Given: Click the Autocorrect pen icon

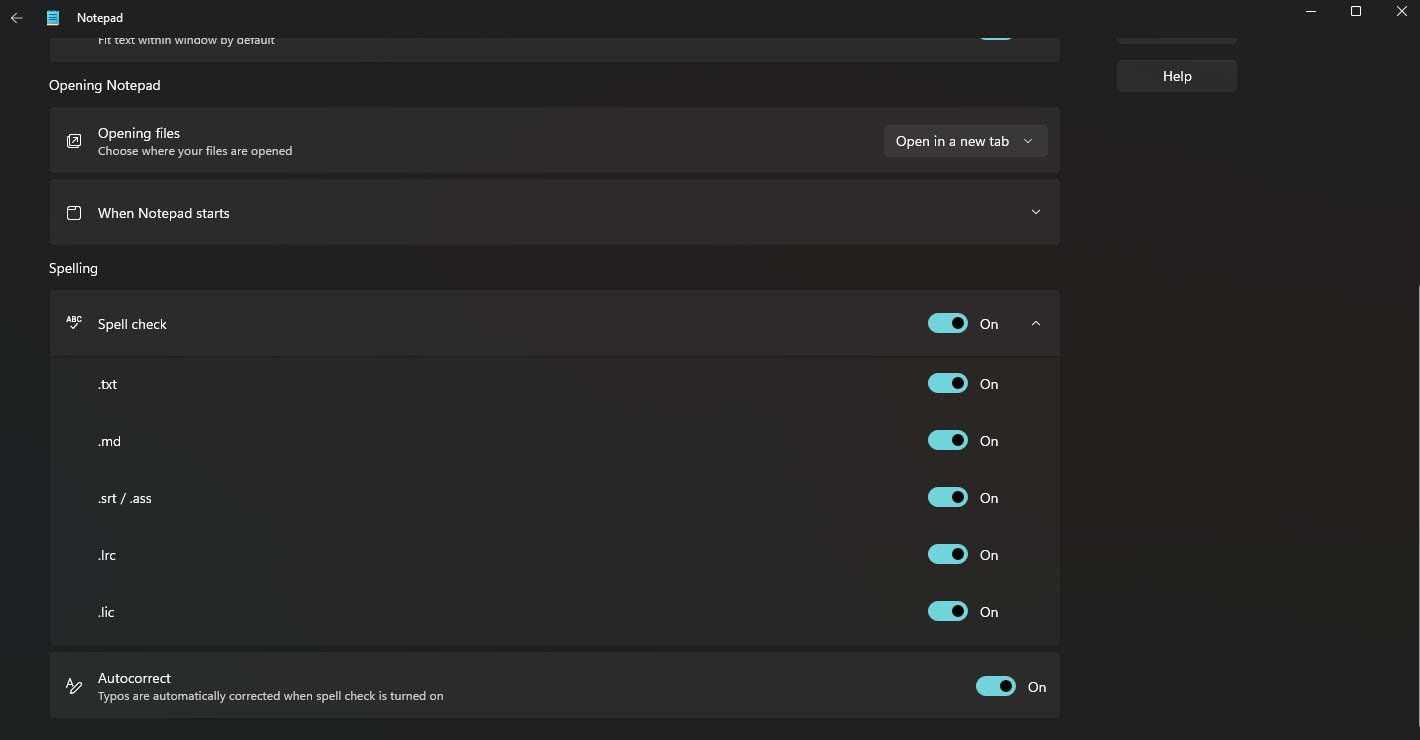Looking at the screenshot, I should click(x=74, y=686).
